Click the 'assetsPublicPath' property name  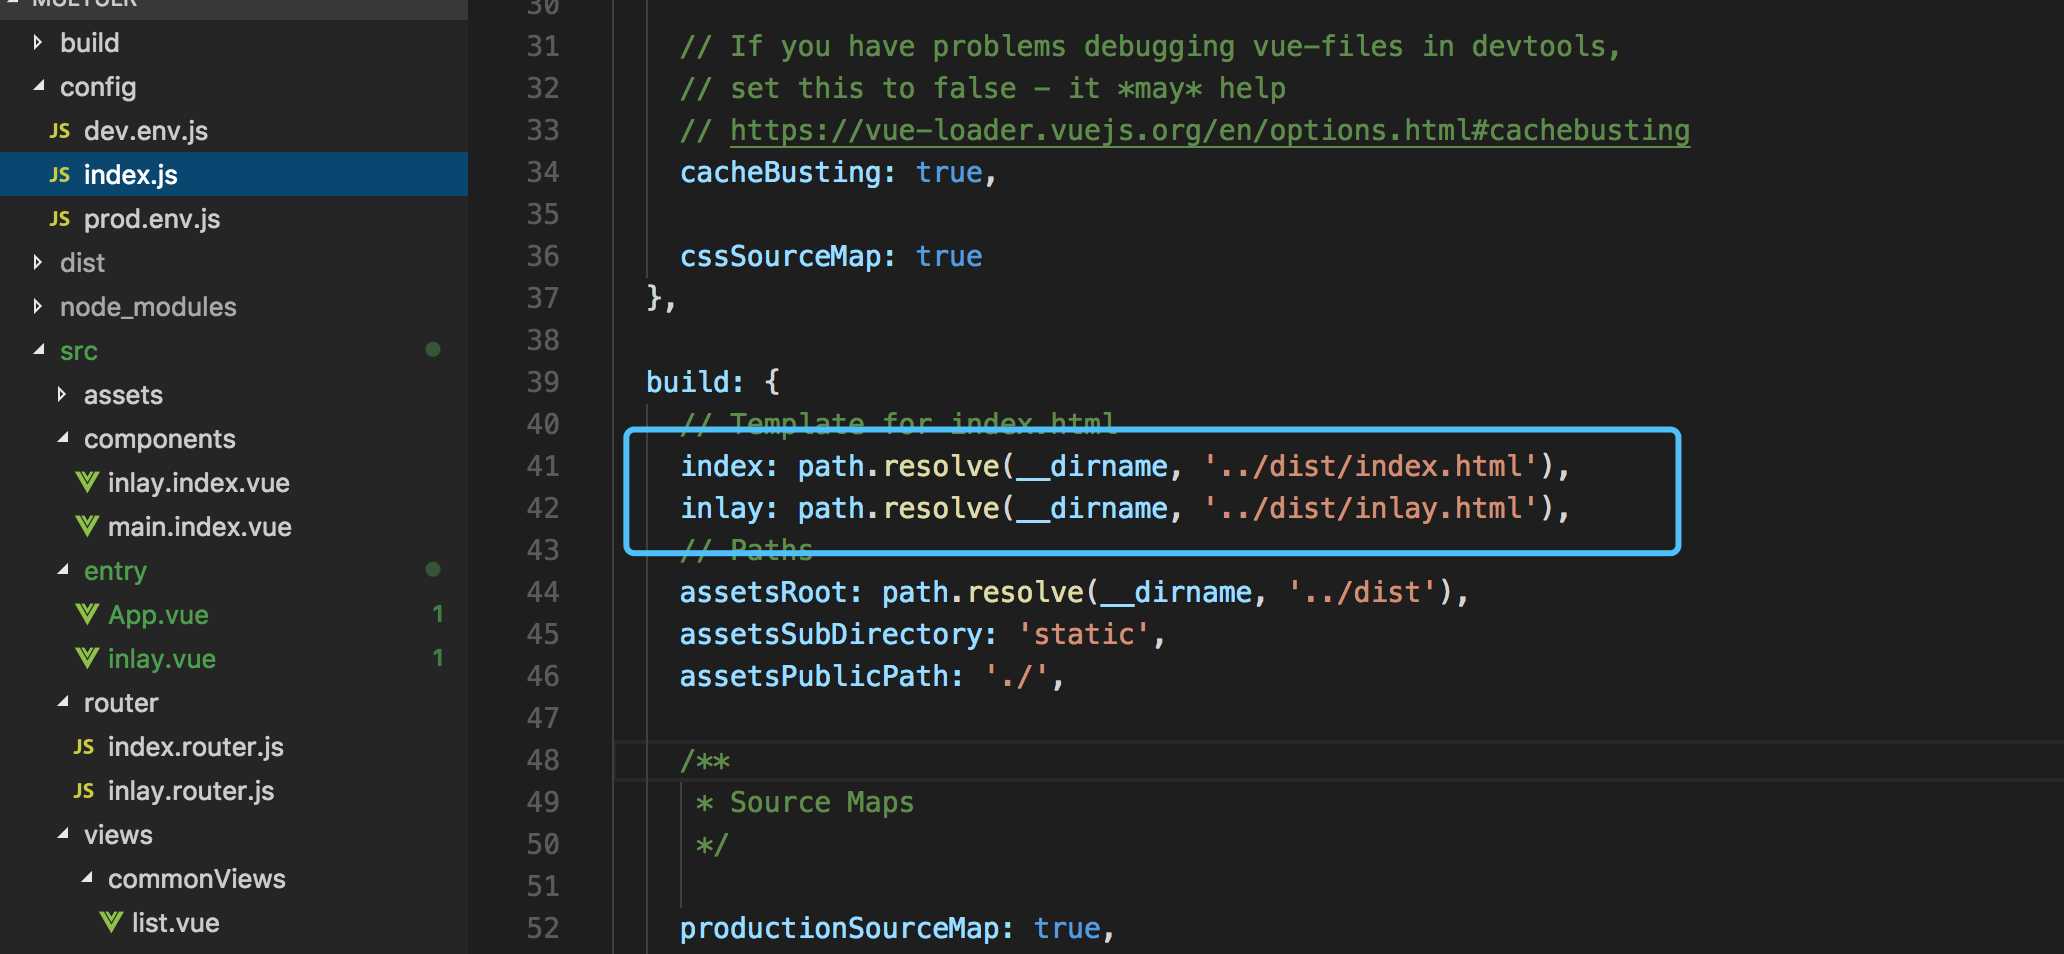[x=813, y=677]
